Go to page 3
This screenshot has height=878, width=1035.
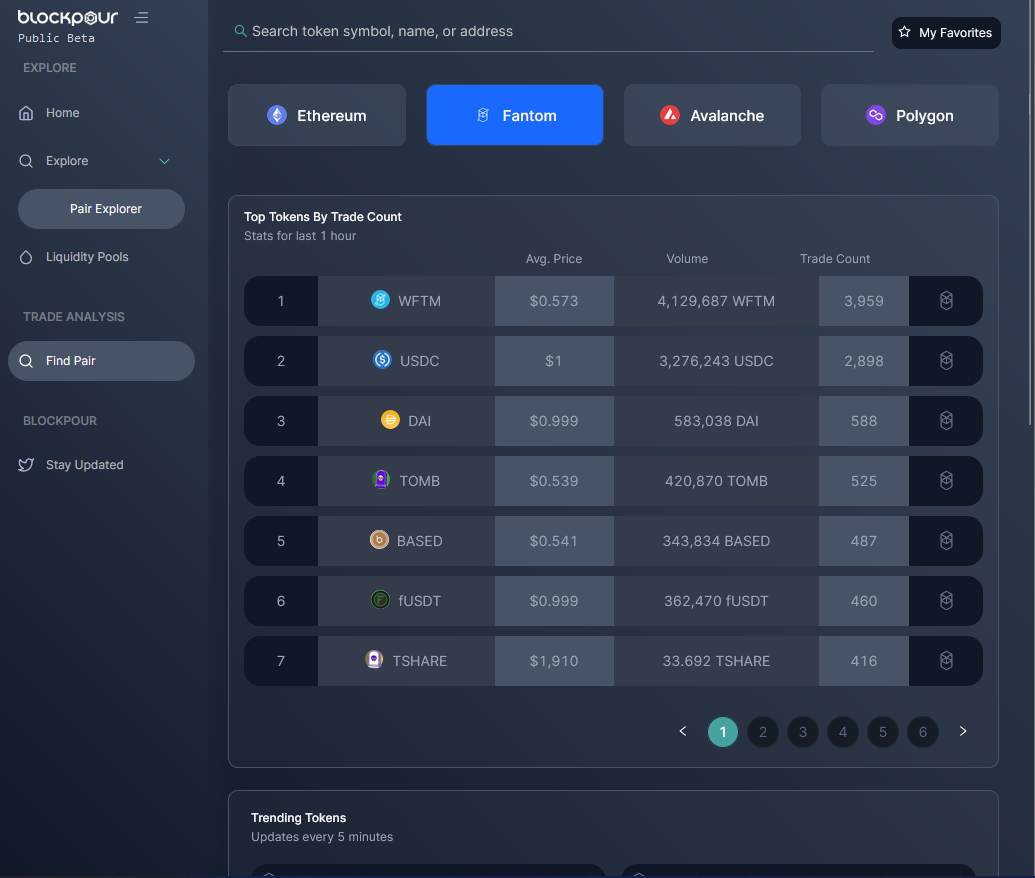coord(803,732)
